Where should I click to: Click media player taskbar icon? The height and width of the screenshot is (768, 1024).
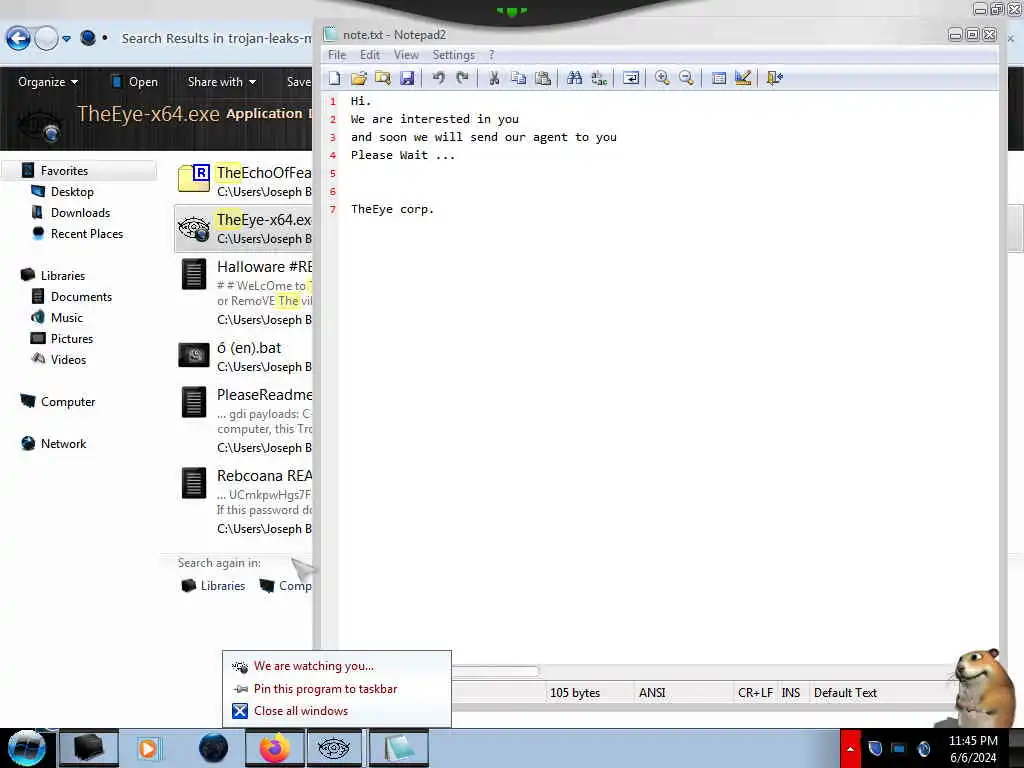click(x=148, y=748)
